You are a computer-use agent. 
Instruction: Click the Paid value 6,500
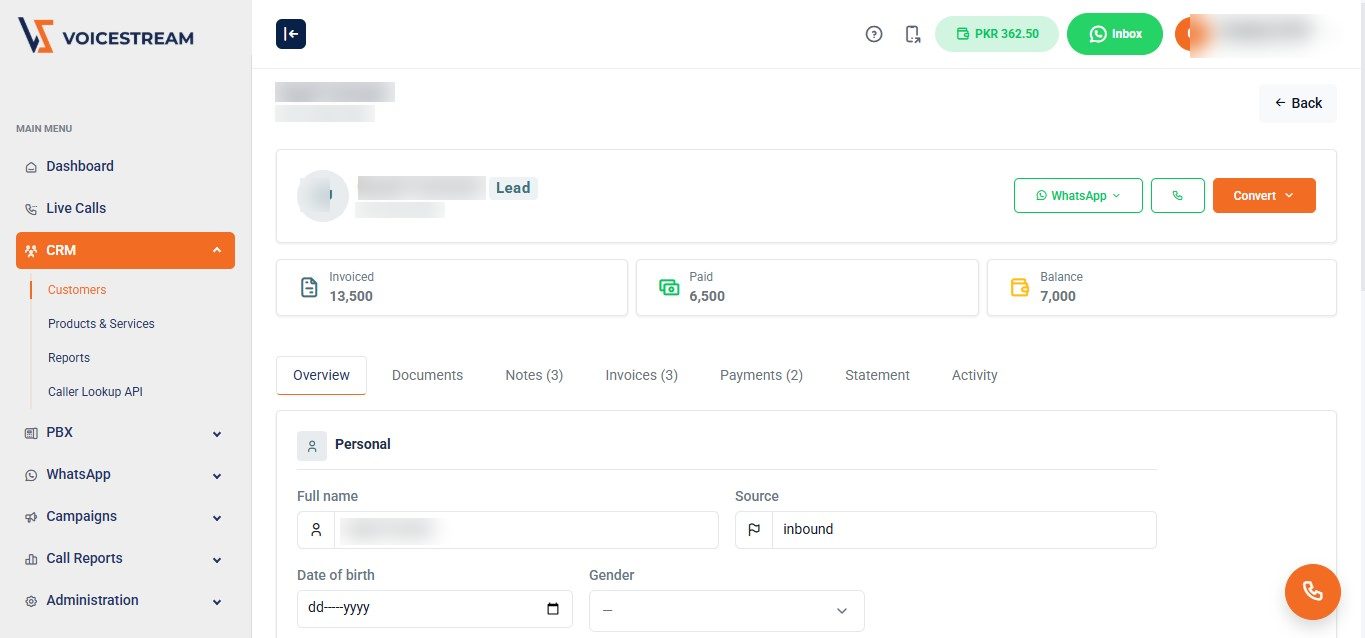click(707, 296)
